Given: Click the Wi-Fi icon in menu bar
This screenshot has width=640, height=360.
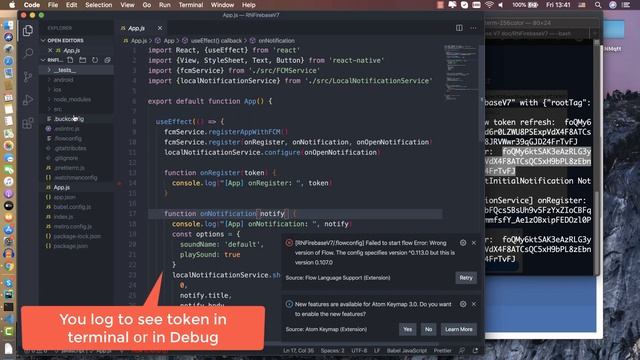Looking at the screenshot, I should (x=489, y=5).
